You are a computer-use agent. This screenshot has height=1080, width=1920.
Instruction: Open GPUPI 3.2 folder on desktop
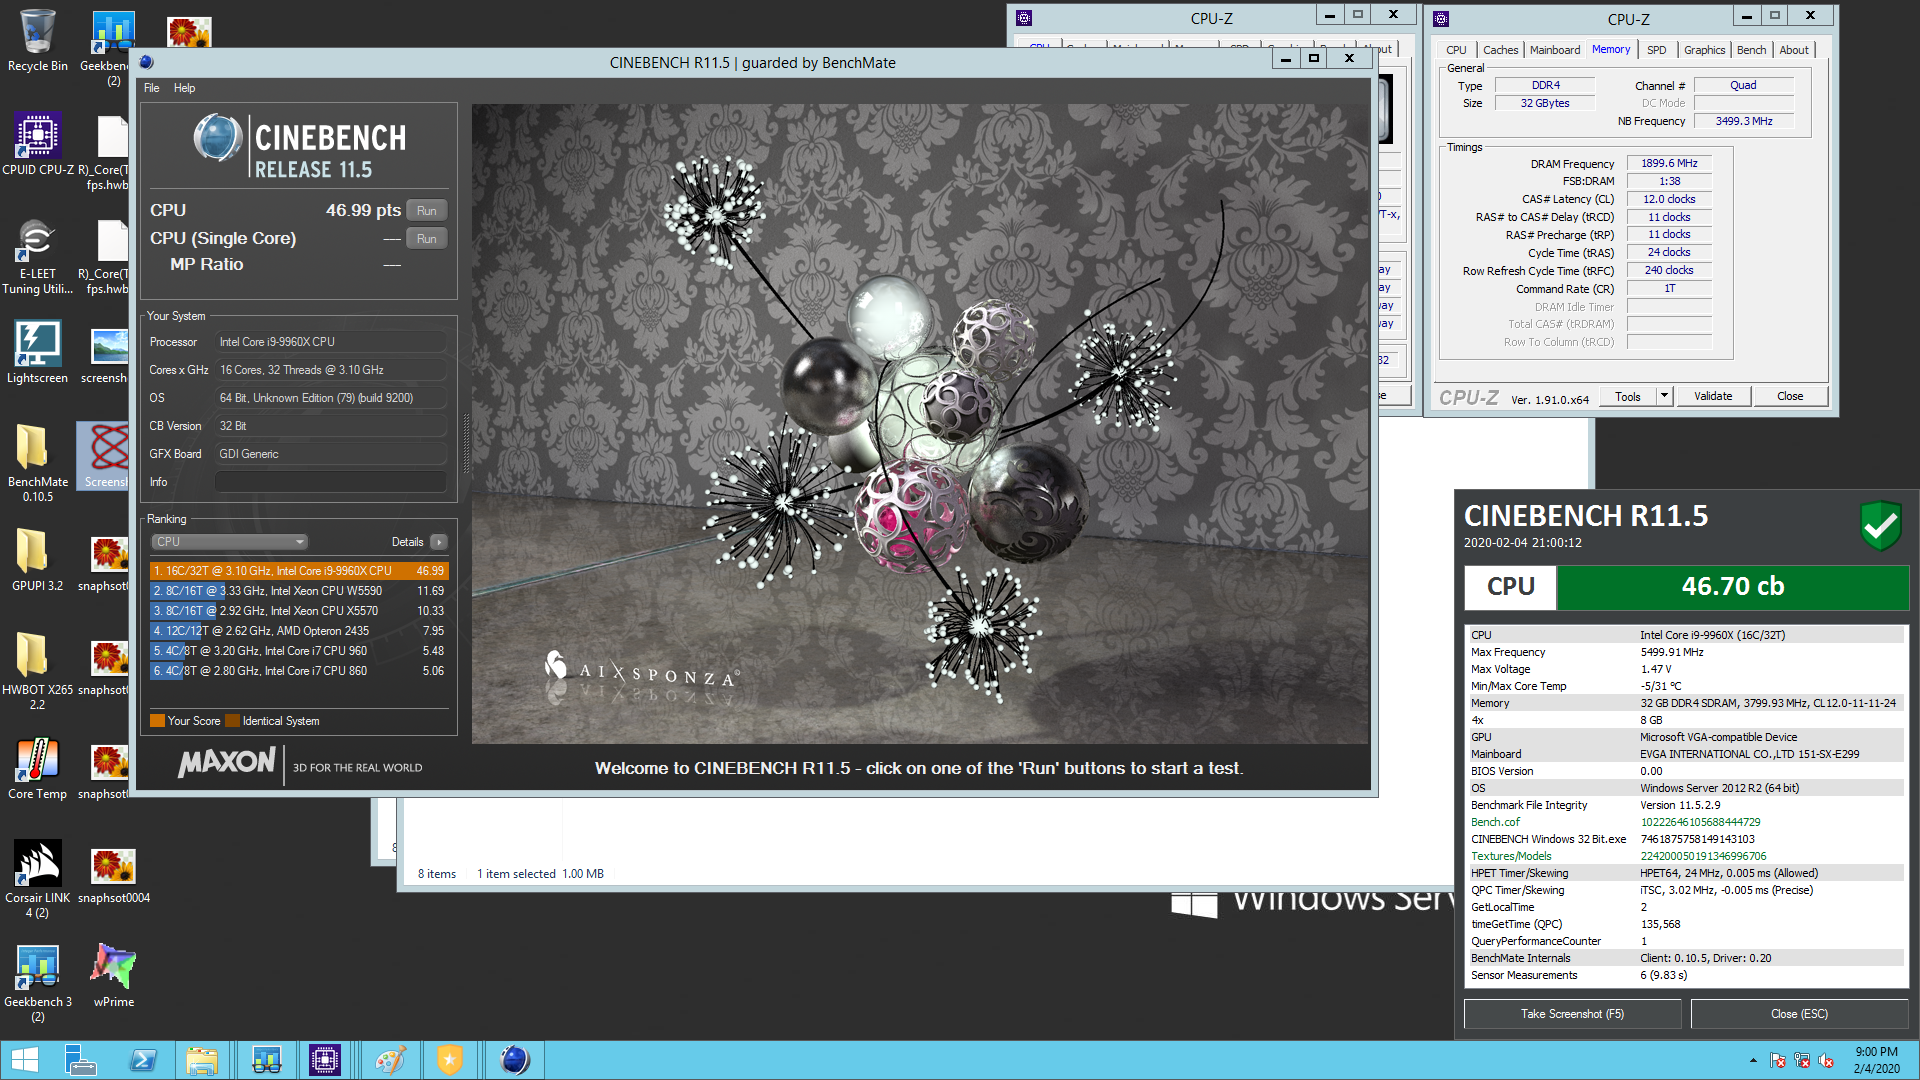click(38, 560)
